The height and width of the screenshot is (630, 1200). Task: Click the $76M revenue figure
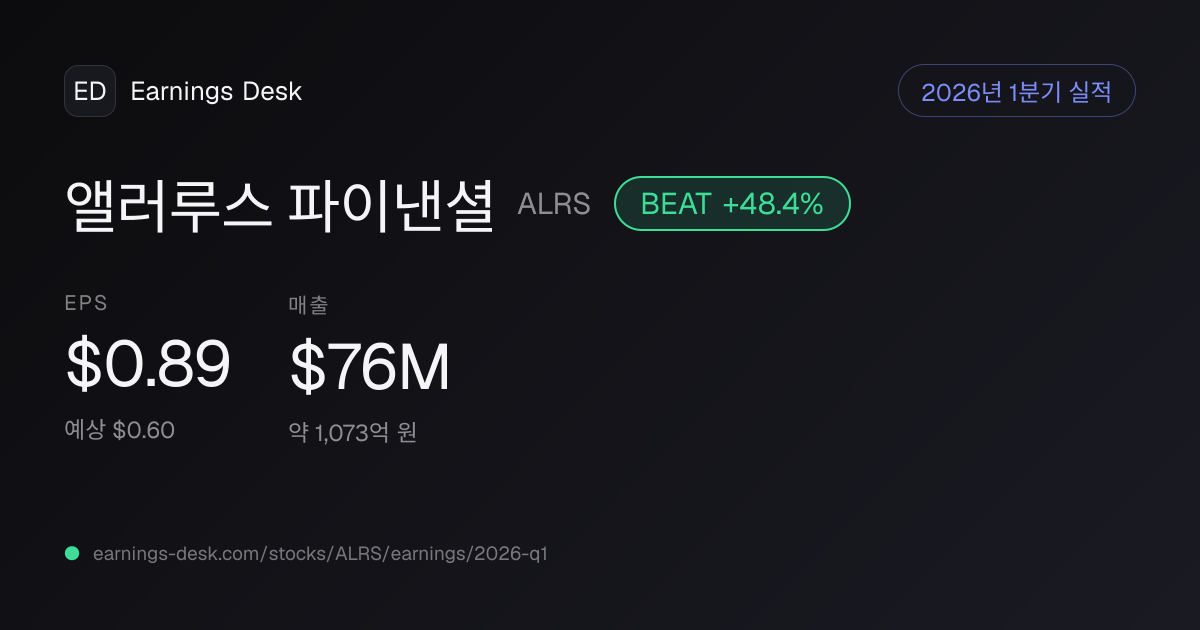[x=370, y=366]
